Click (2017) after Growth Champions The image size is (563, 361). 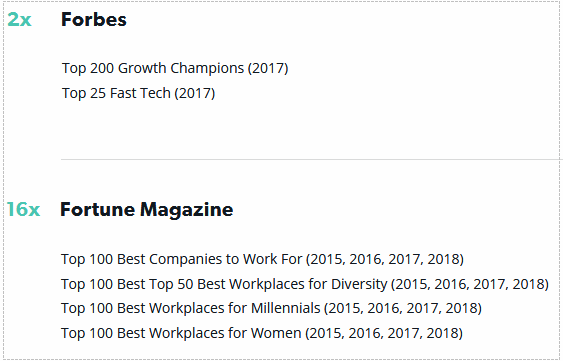pos(268,68)
